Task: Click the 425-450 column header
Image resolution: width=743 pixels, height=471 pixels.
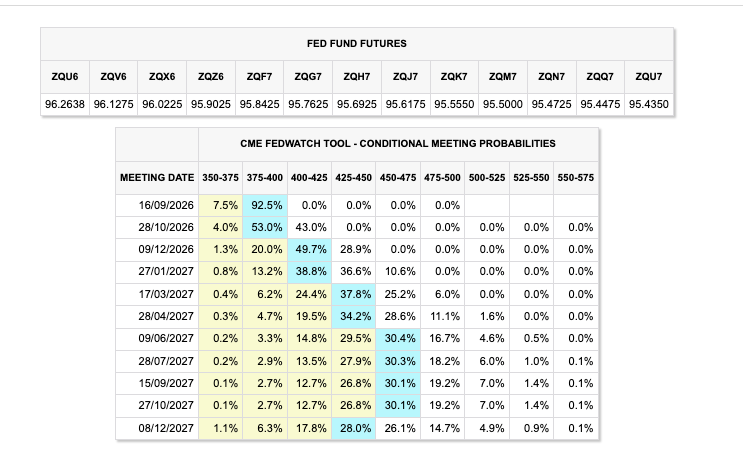Action: (x=353, y=178)
